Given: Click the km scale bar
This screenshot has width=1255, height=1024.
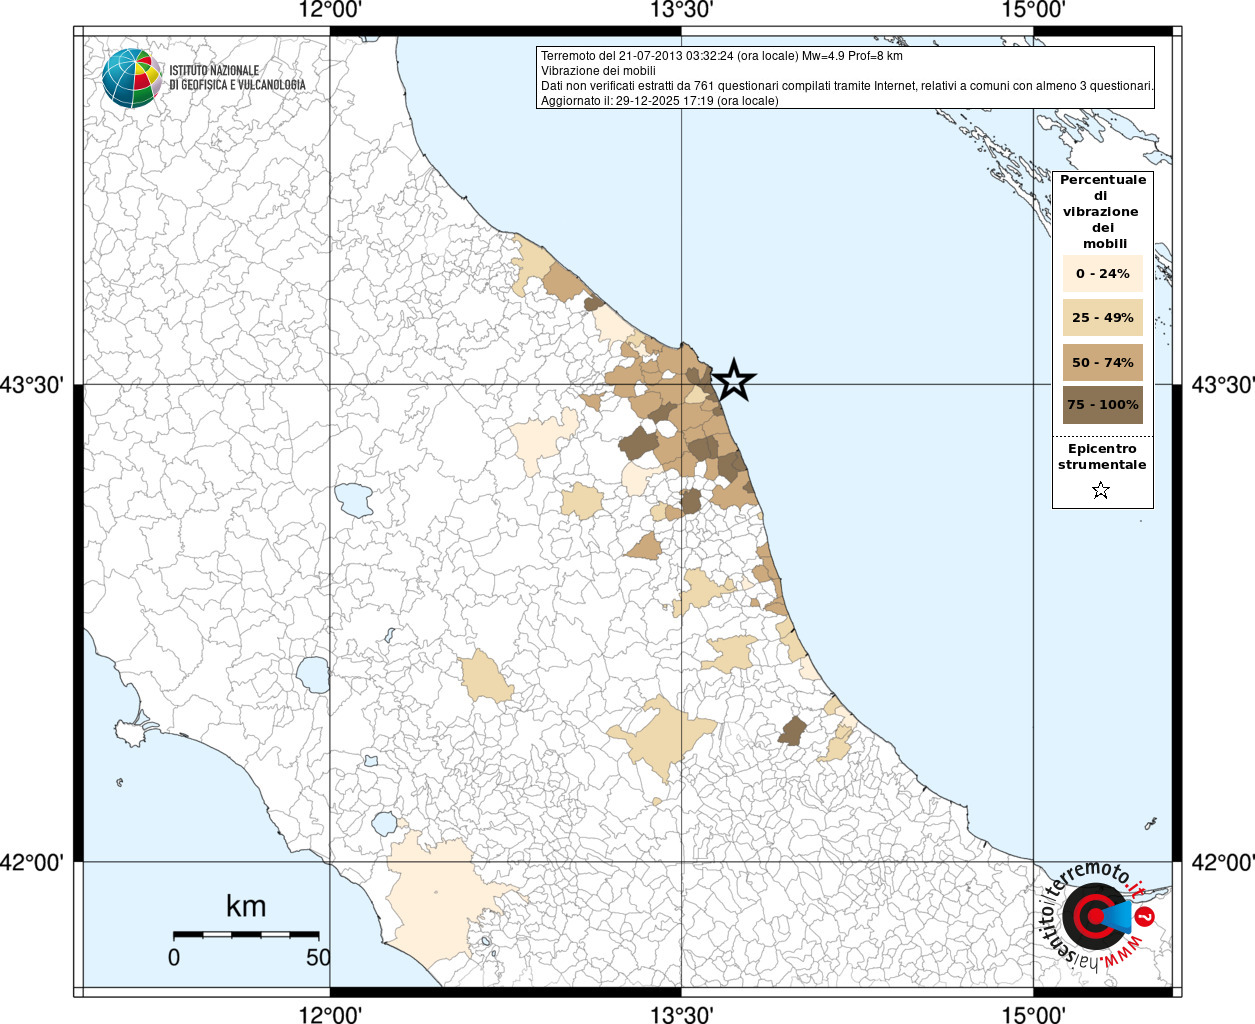Looking at the screenshot, I should [x=246, y=934].
